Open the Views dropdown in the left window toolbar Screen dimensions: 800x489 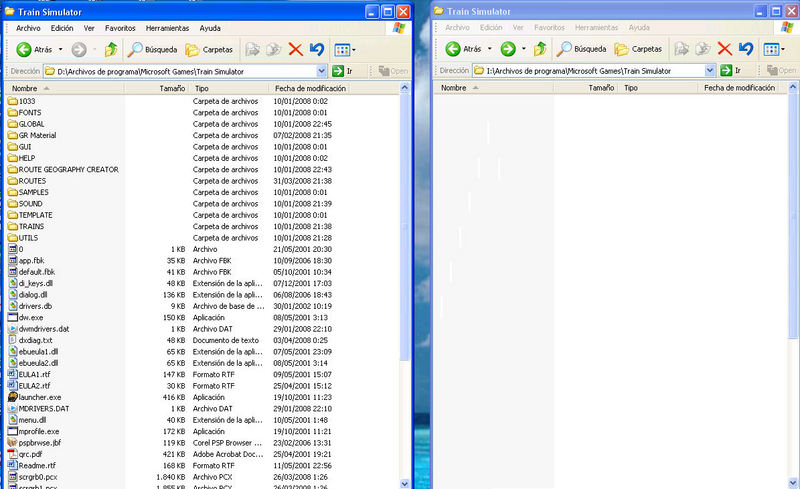point(345,48)
